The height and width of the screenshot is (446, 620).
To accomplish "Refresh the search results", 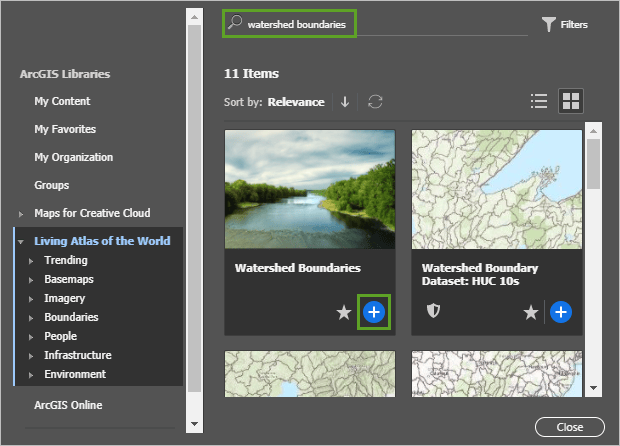I will [x=375, y=102].
